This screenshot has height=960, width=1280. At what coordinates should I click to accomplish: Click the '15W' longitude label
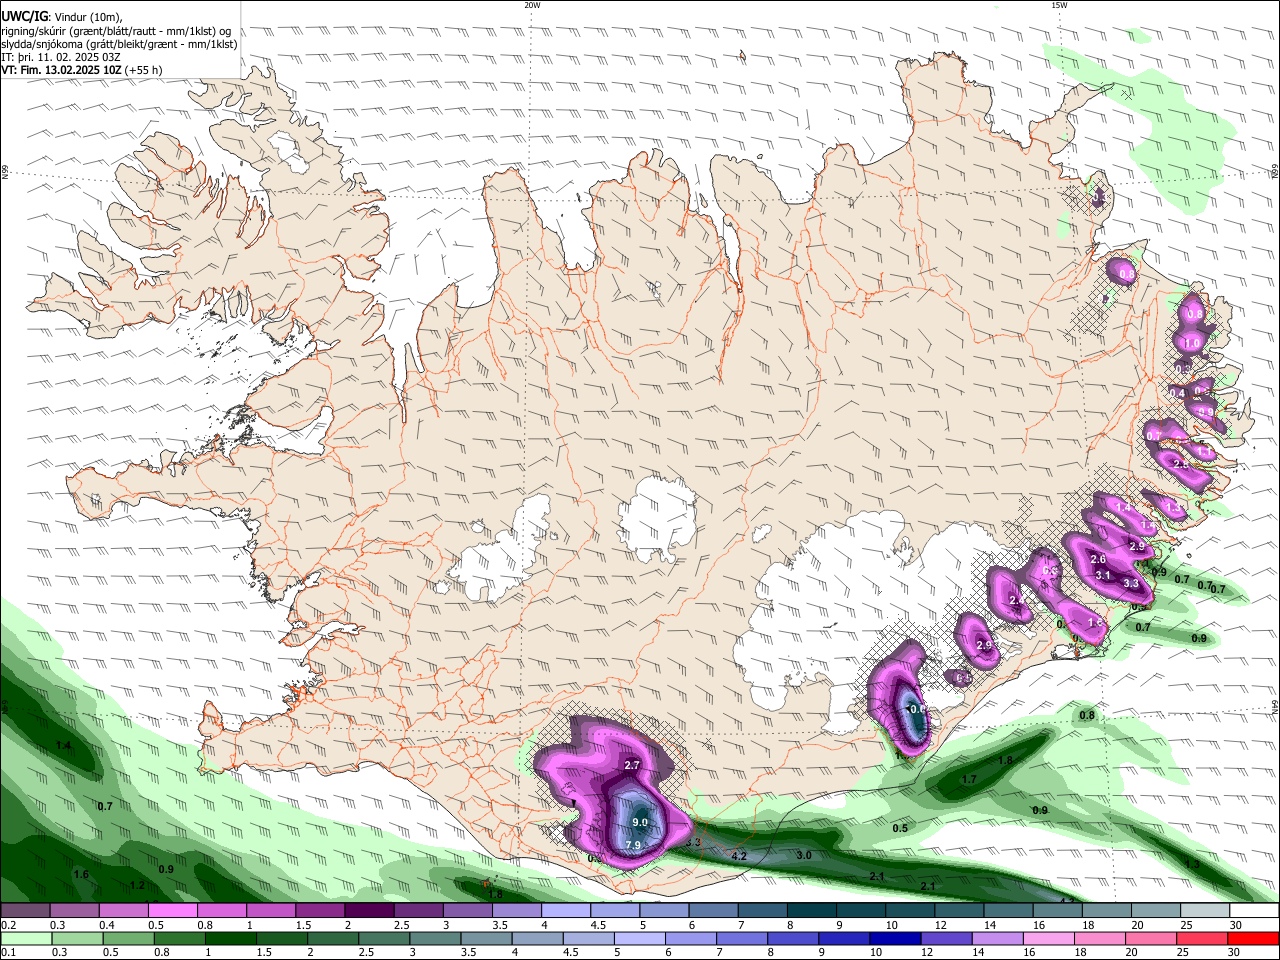[x=1059, y=5]
